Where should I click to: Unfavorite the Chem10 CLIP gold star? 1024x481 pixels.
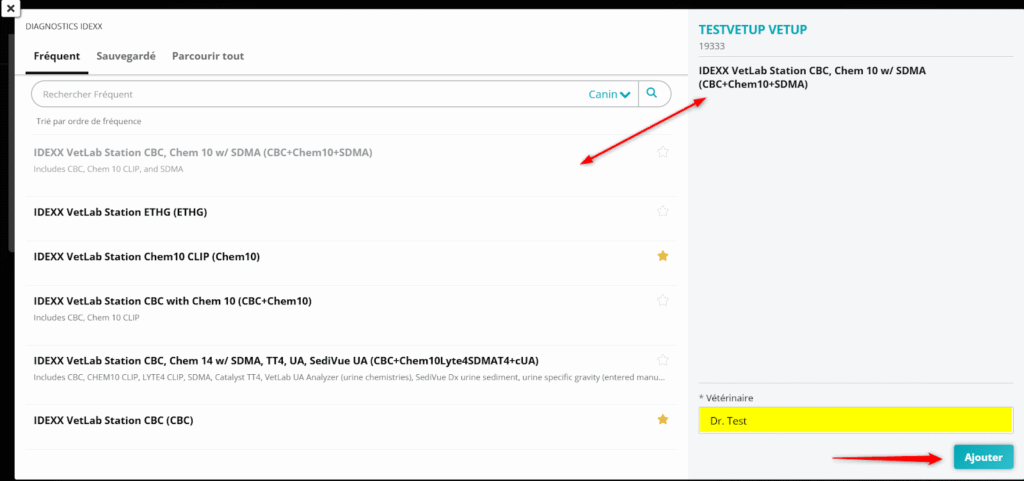click(662, 256)
